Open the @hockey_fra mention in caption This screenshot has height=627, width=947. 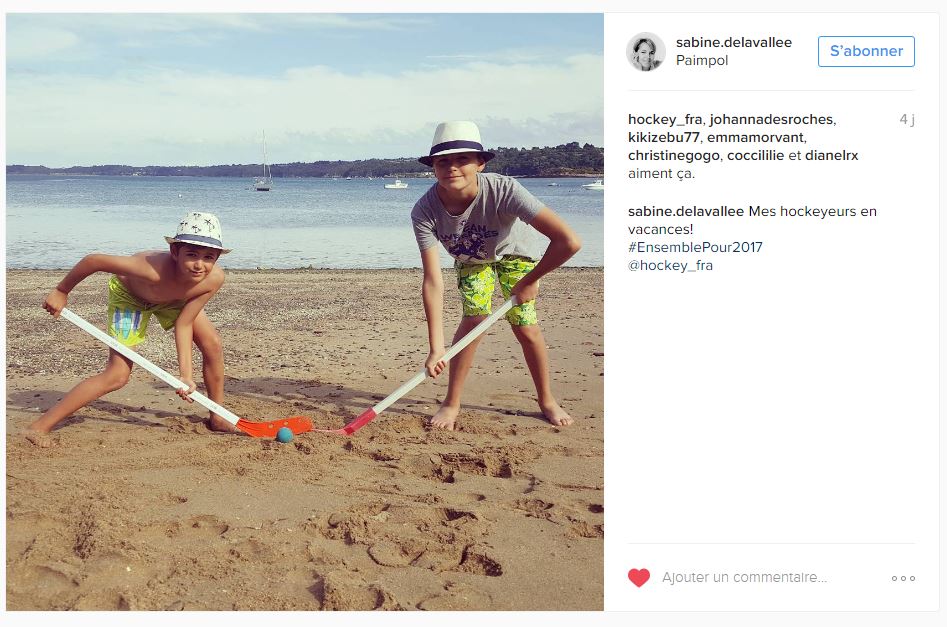[670, 265]
